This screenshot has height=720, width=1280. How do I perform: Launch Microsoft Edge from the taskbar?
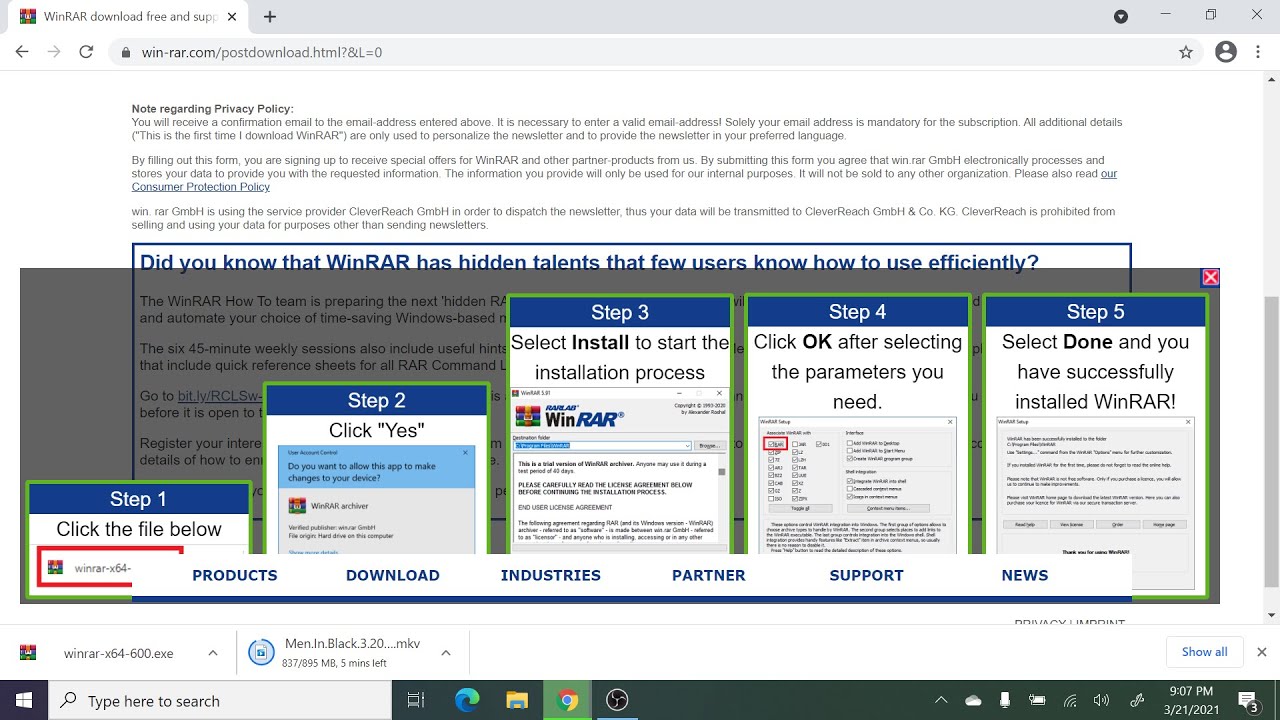click(x=467, y=700)
